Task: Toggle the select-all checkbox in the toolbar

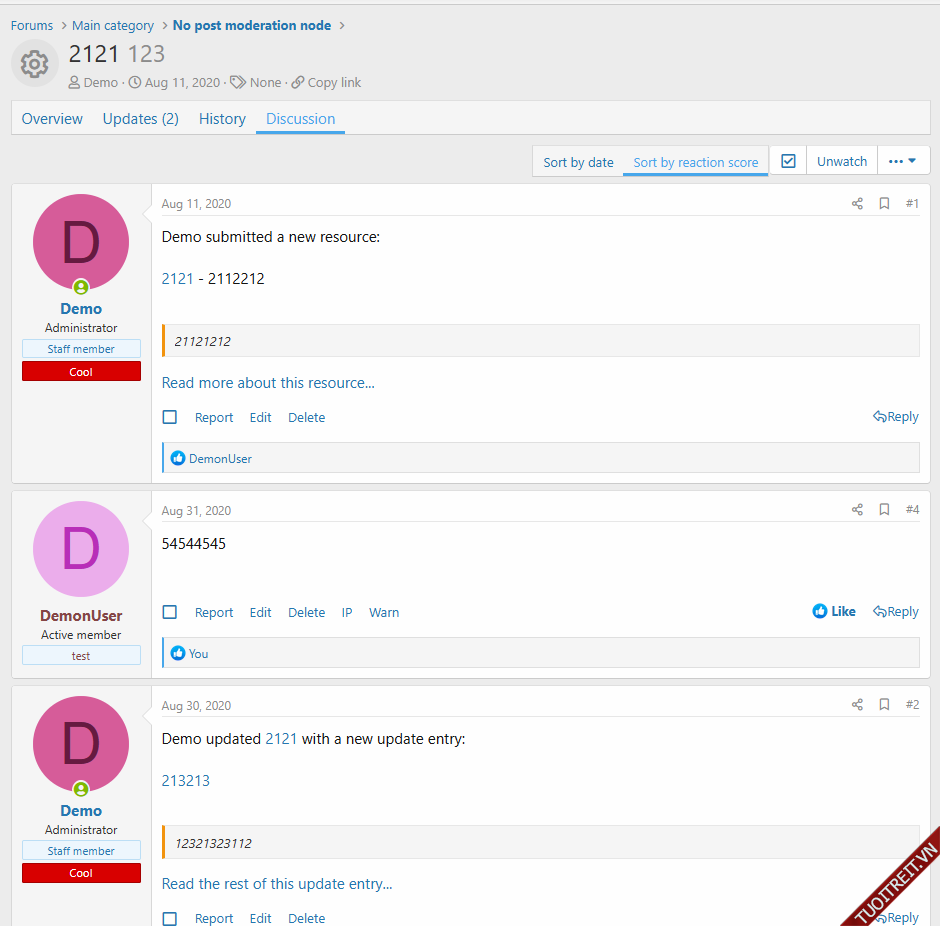Action: pos(788,161)
